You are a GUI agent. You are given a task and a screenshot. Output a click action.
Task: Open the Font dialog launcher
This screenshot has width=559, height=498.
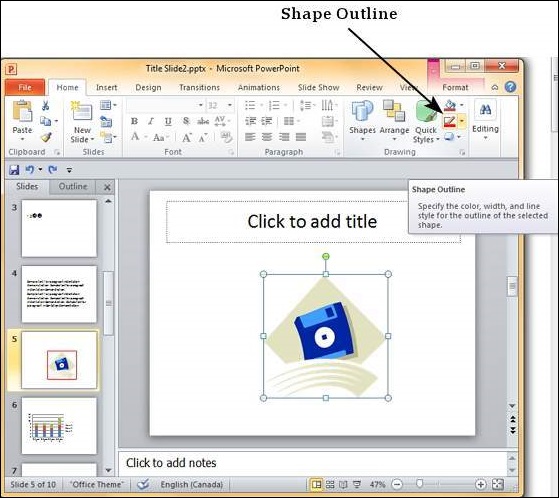click(x=231, y=153)
